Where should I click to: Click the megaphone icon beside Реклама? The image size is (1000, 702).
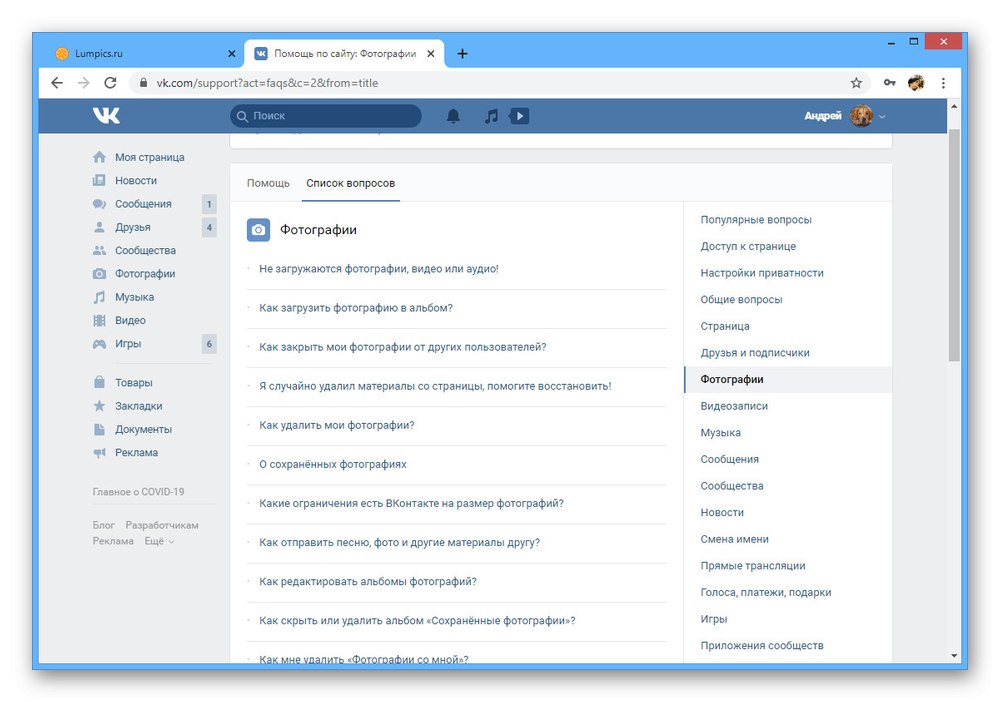click(x=99, y=453)
